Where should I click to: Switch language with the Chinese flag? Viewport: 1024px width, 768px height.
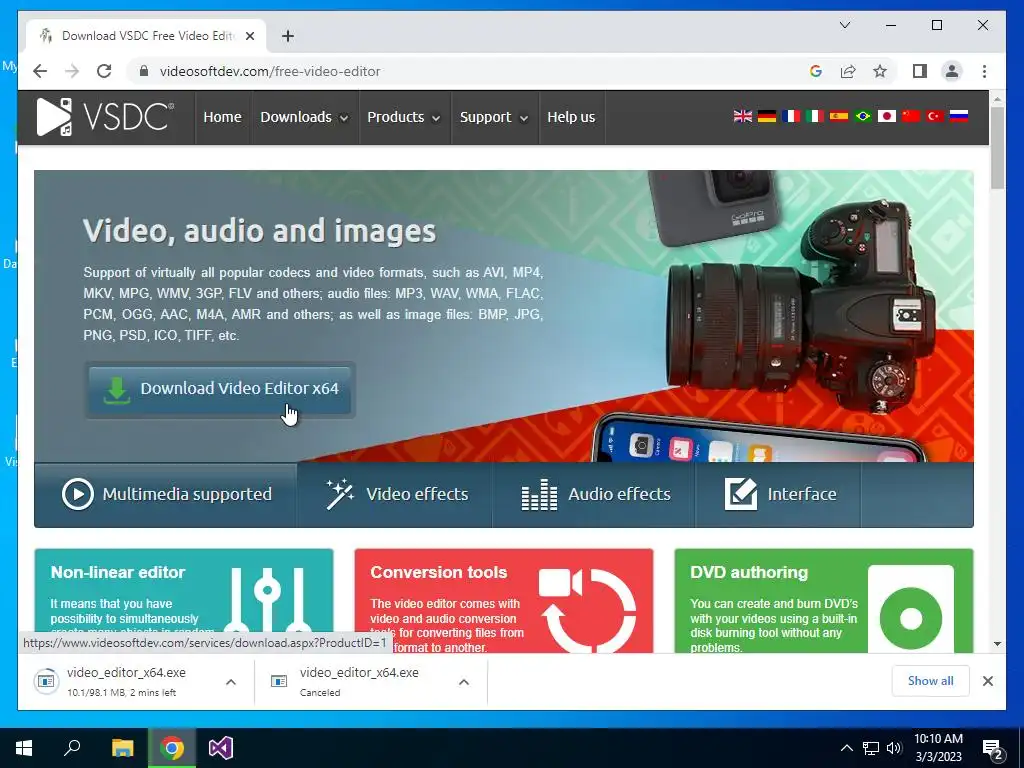[910, 116]
